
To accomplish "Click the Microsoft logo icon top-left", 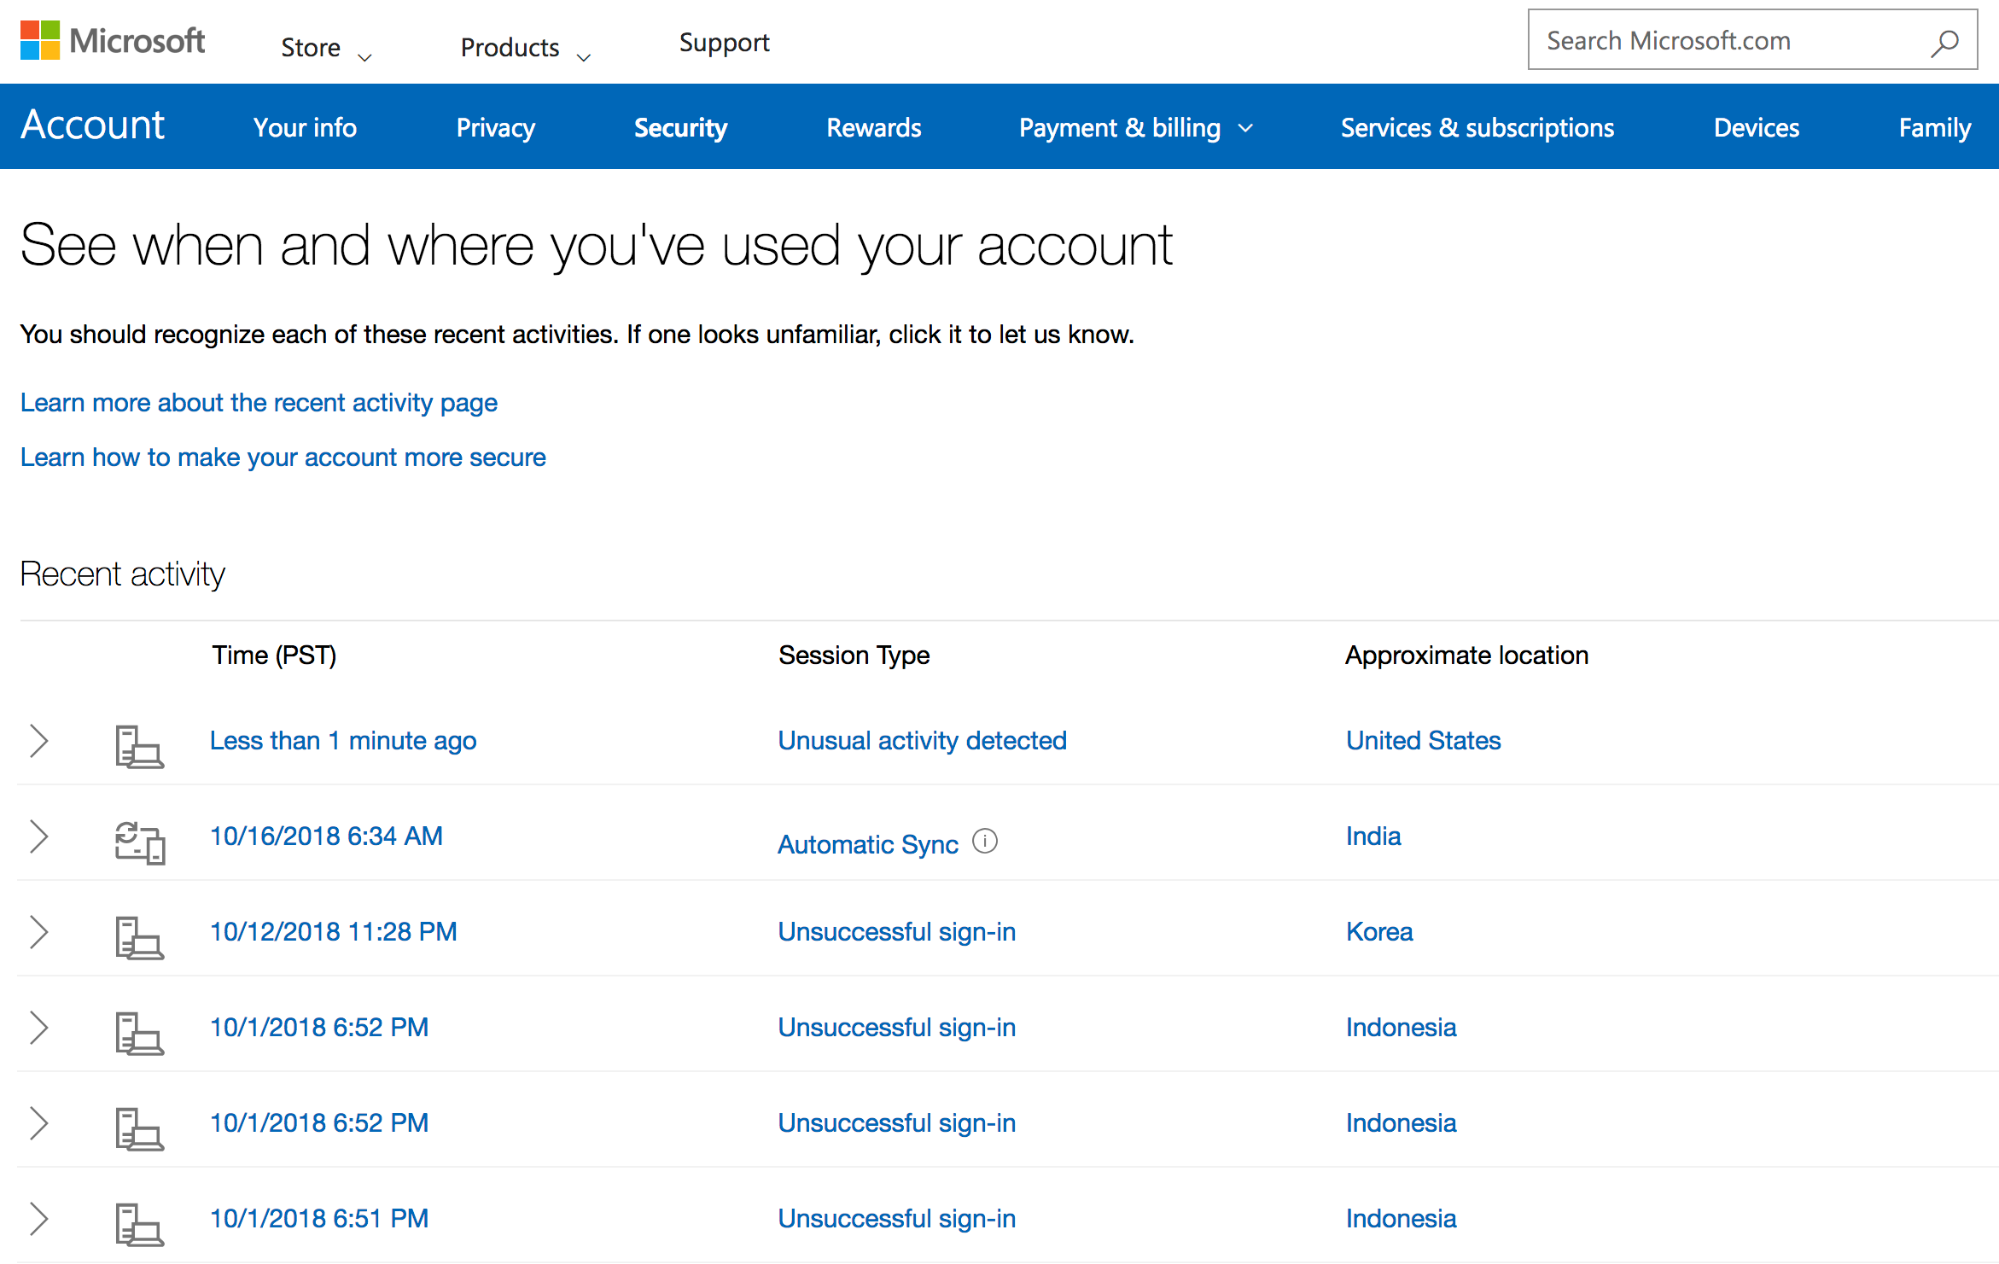I will pos(38,39).
